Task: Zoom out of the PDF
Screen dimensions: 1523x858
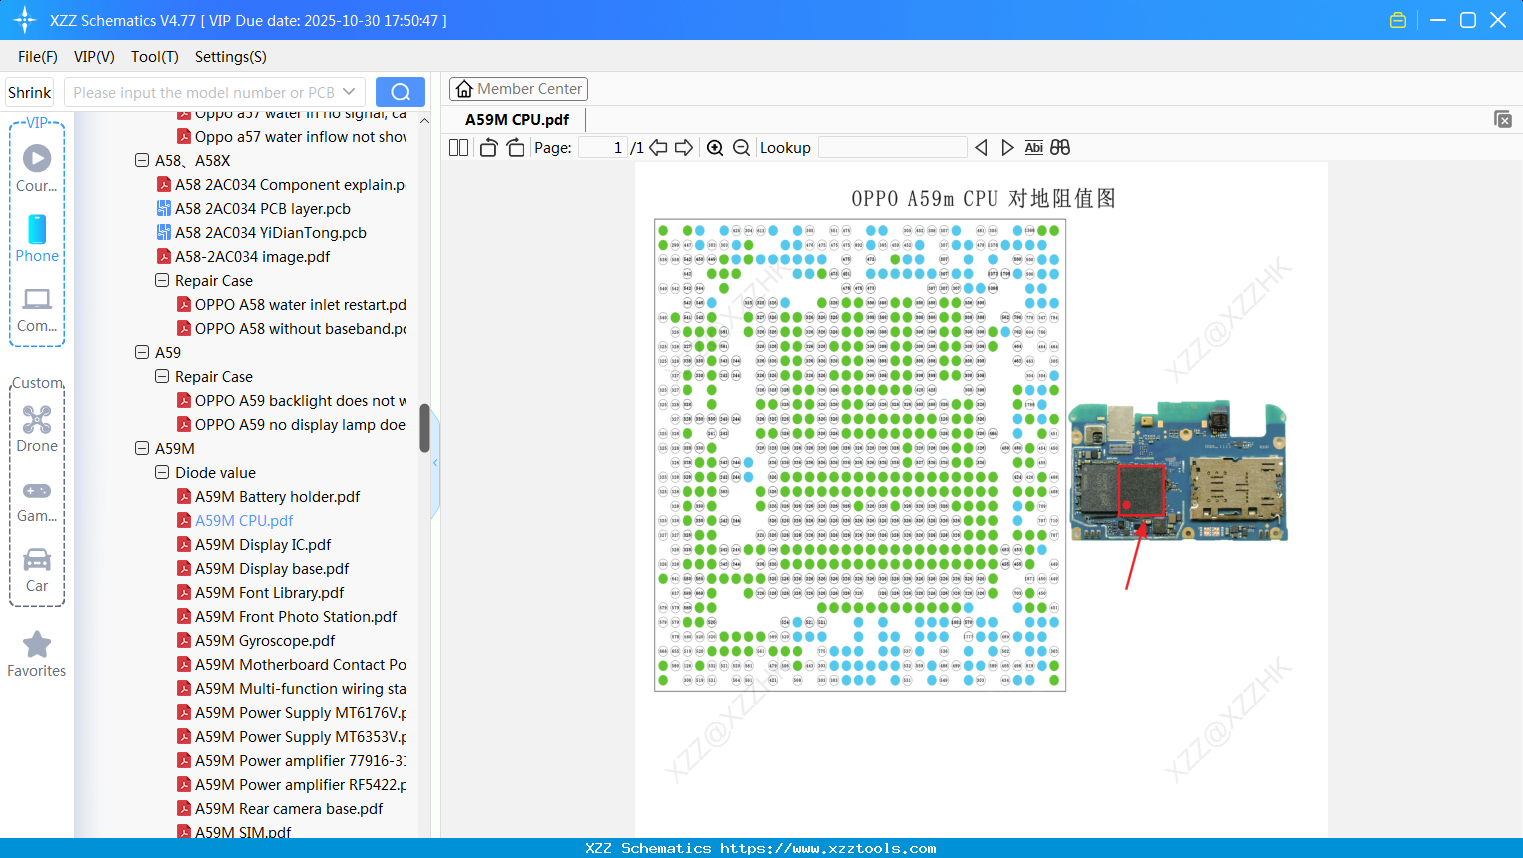Action: pyautogui.click(x=741, y=148)
